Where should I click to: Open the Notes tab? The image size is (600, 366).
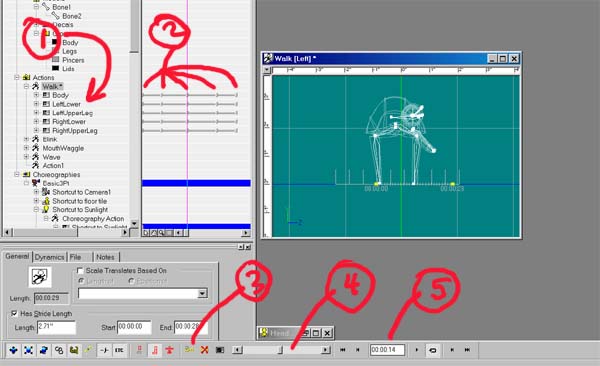[x=105, y=257]
